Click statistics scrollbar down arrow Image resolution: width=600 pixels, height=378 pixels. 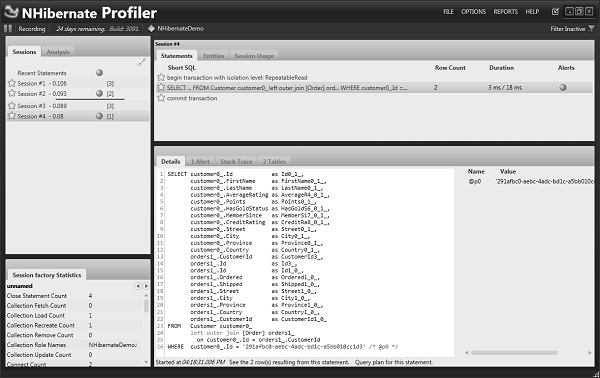[x=146, y=362]
